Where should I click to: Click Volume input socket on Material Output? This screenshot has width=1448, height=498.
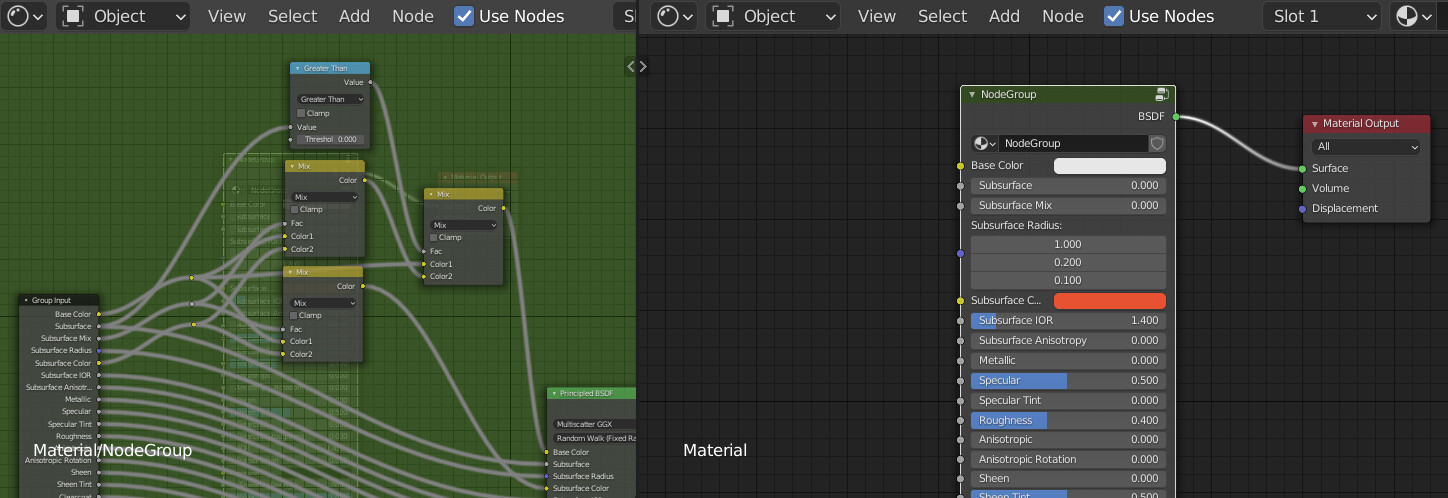click(1302, 188)
